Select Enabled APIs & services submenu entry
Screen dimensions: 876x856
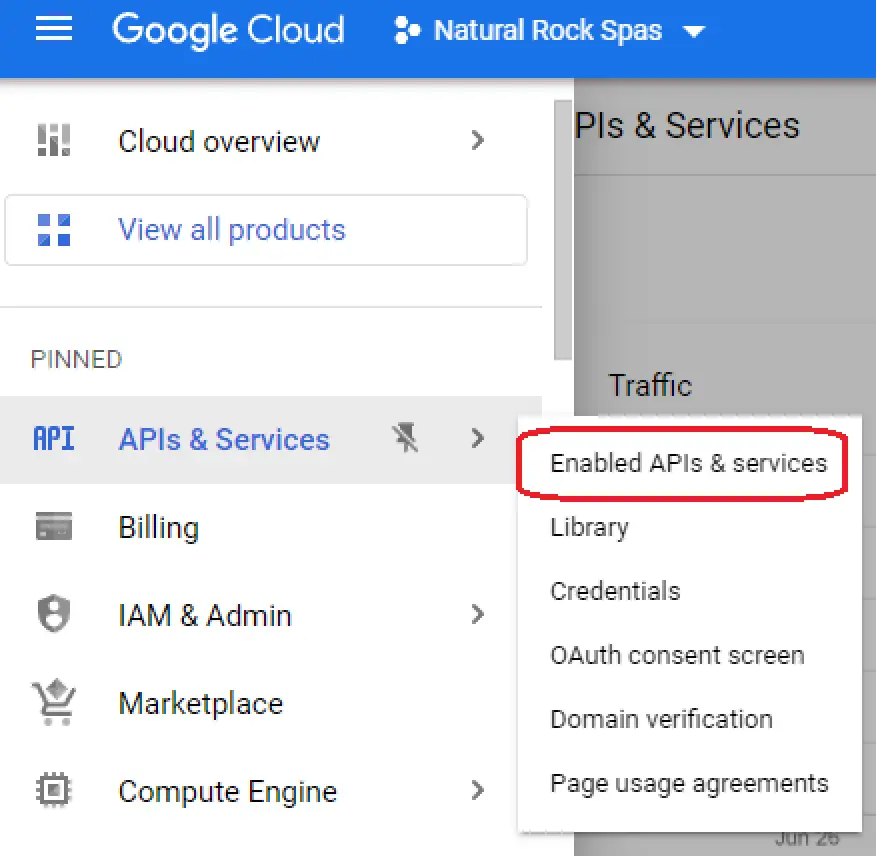(689, 463)
